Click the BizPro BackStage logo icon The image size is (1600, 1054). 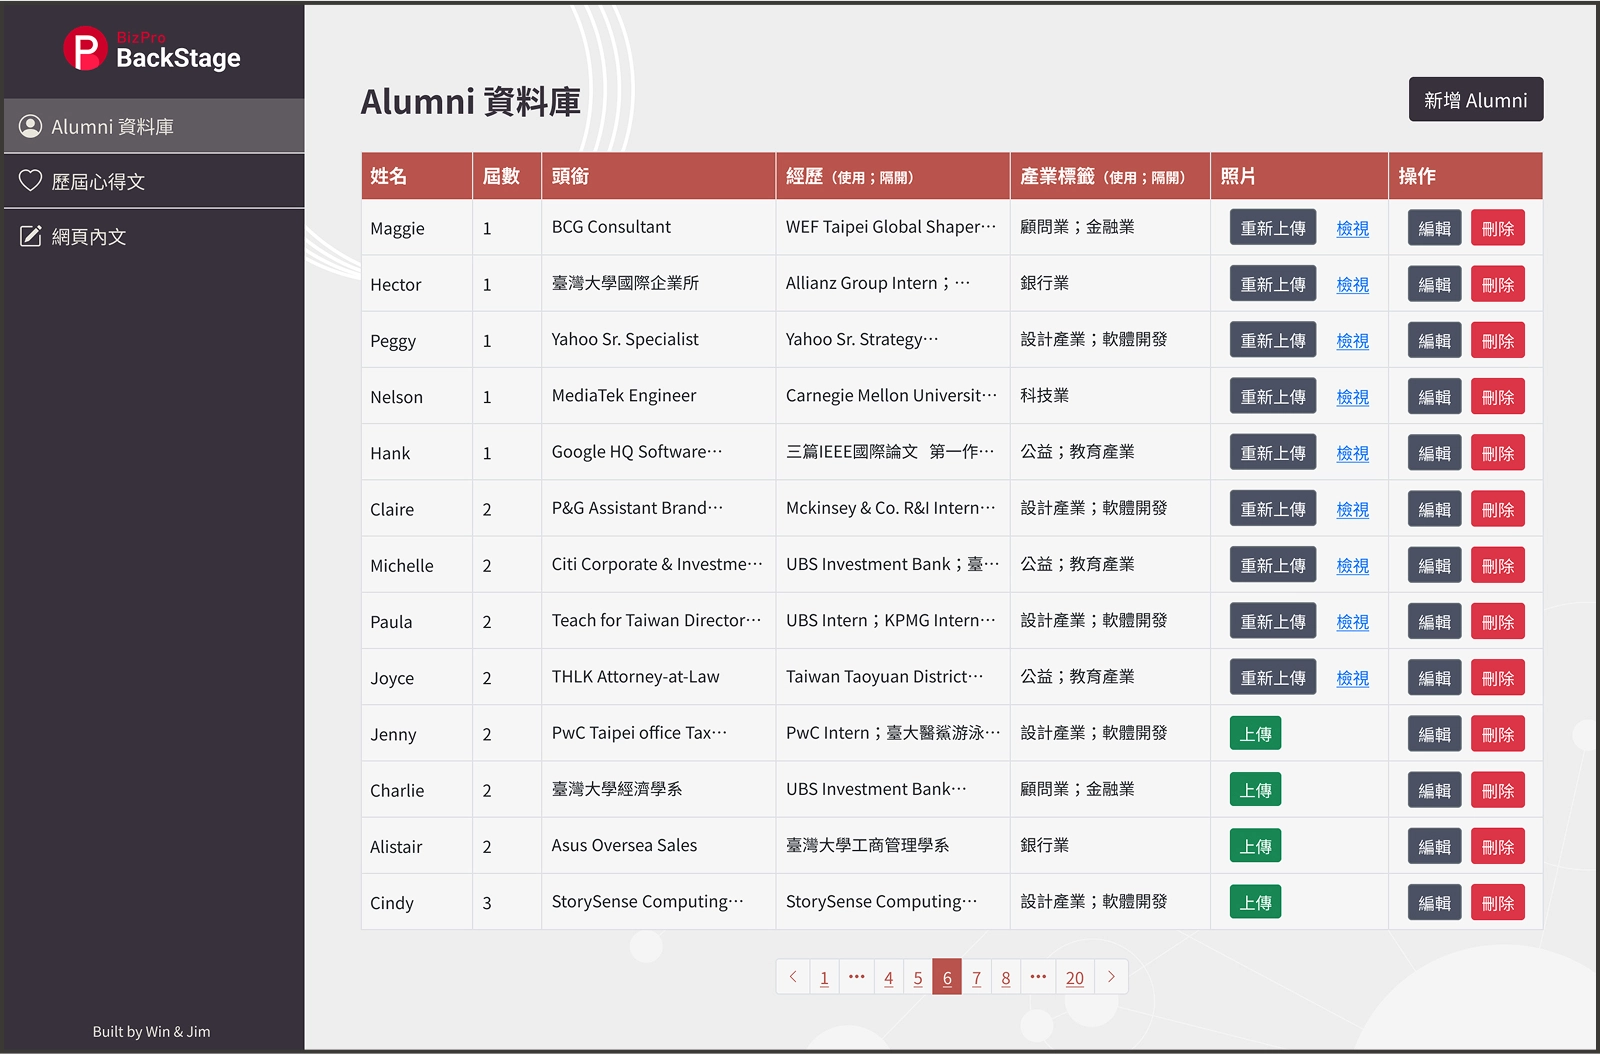pos(85,49)
